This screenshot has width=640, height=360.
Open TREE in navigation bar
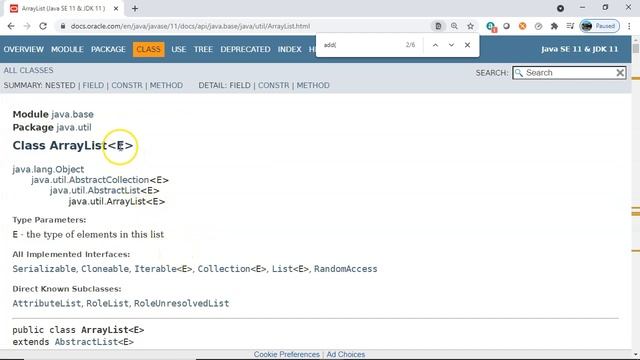tap(203, 49)
